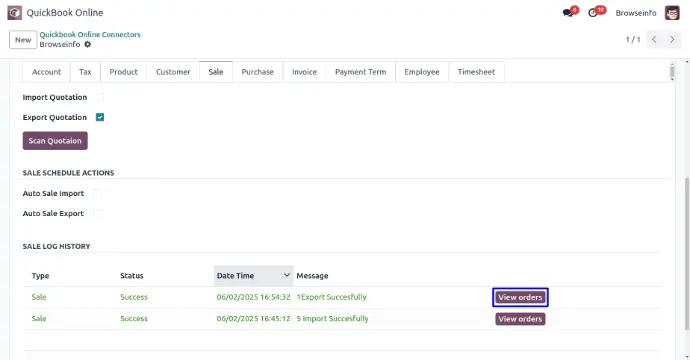
Task: Follow the Quickbook Online Connectors breadcrumb link
Action: point(90,34)
